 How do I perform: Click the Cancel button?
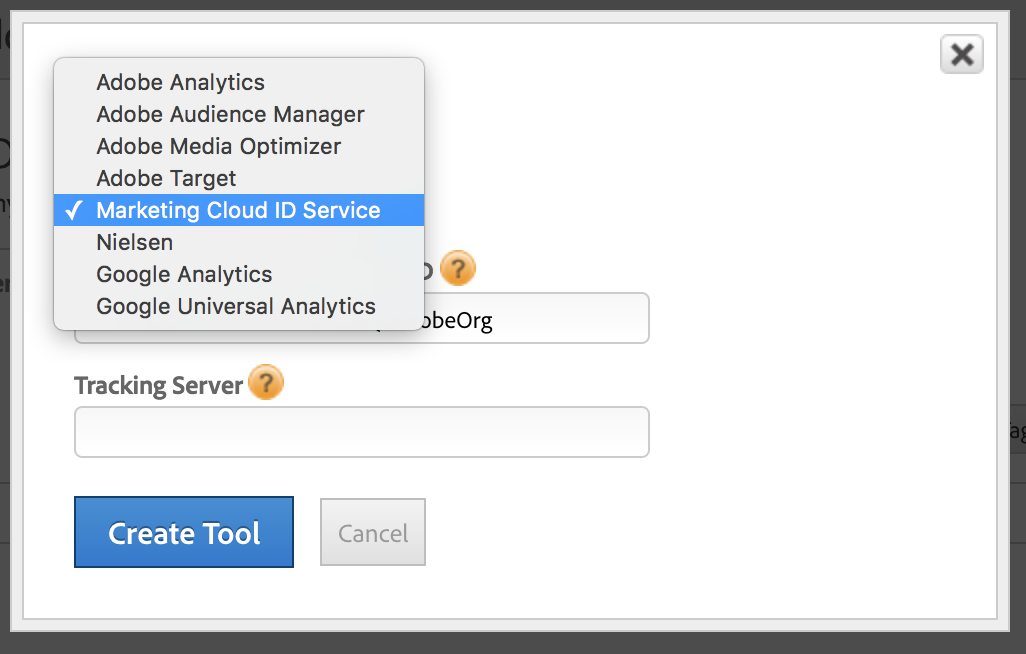372,531
